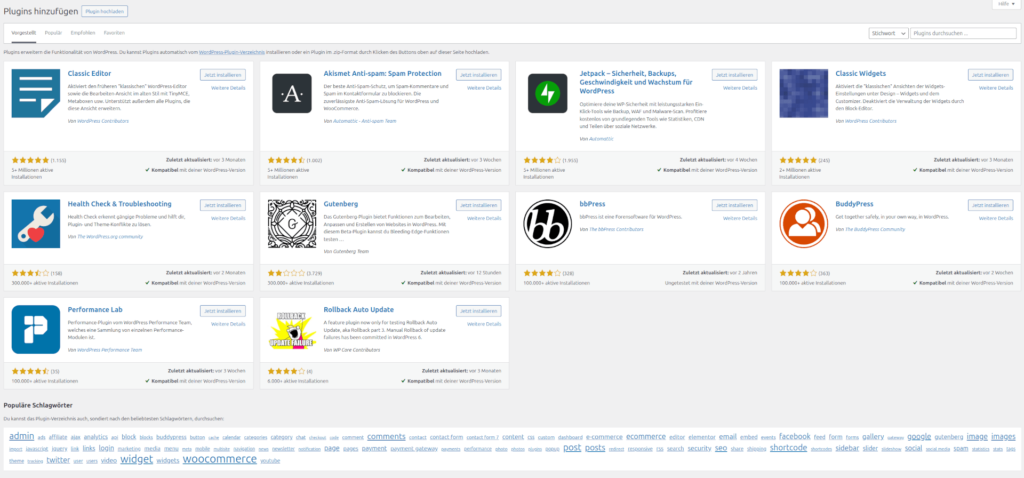Click the comments tag
Screen dimensions: 1024x478
click(x=387, y=437)
